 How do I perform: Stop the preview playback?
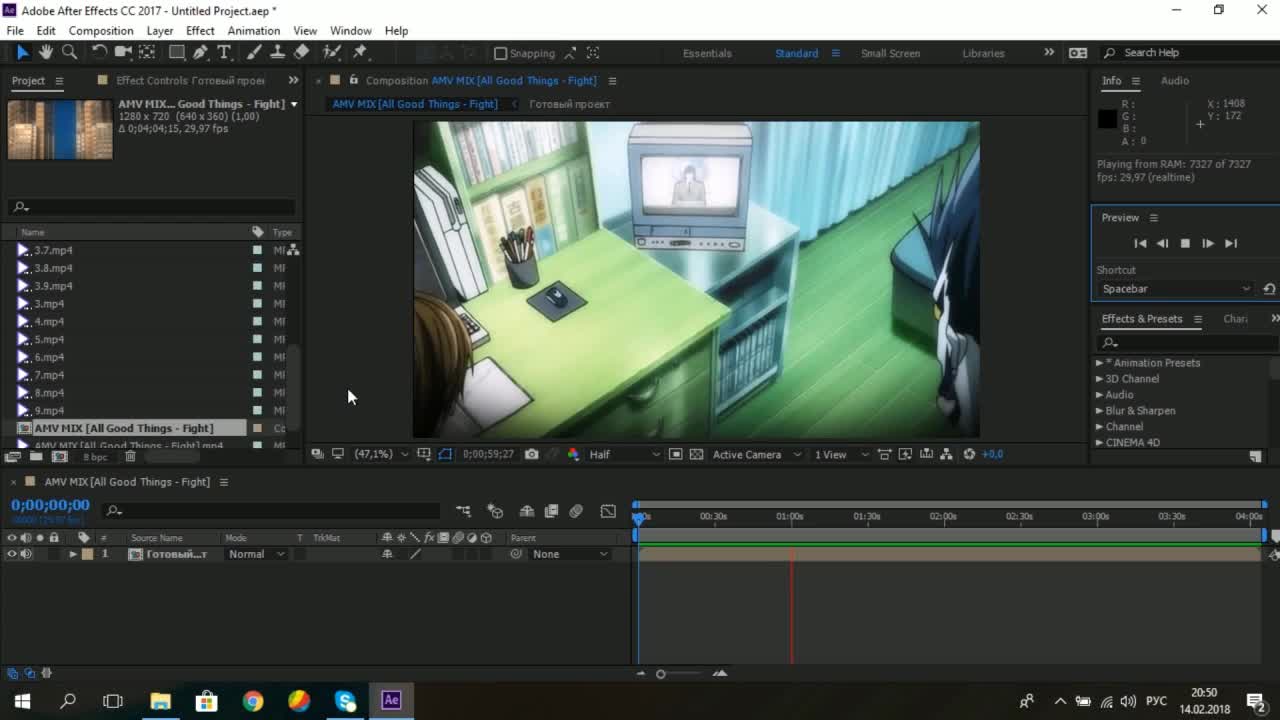(x=1185, y=243)
